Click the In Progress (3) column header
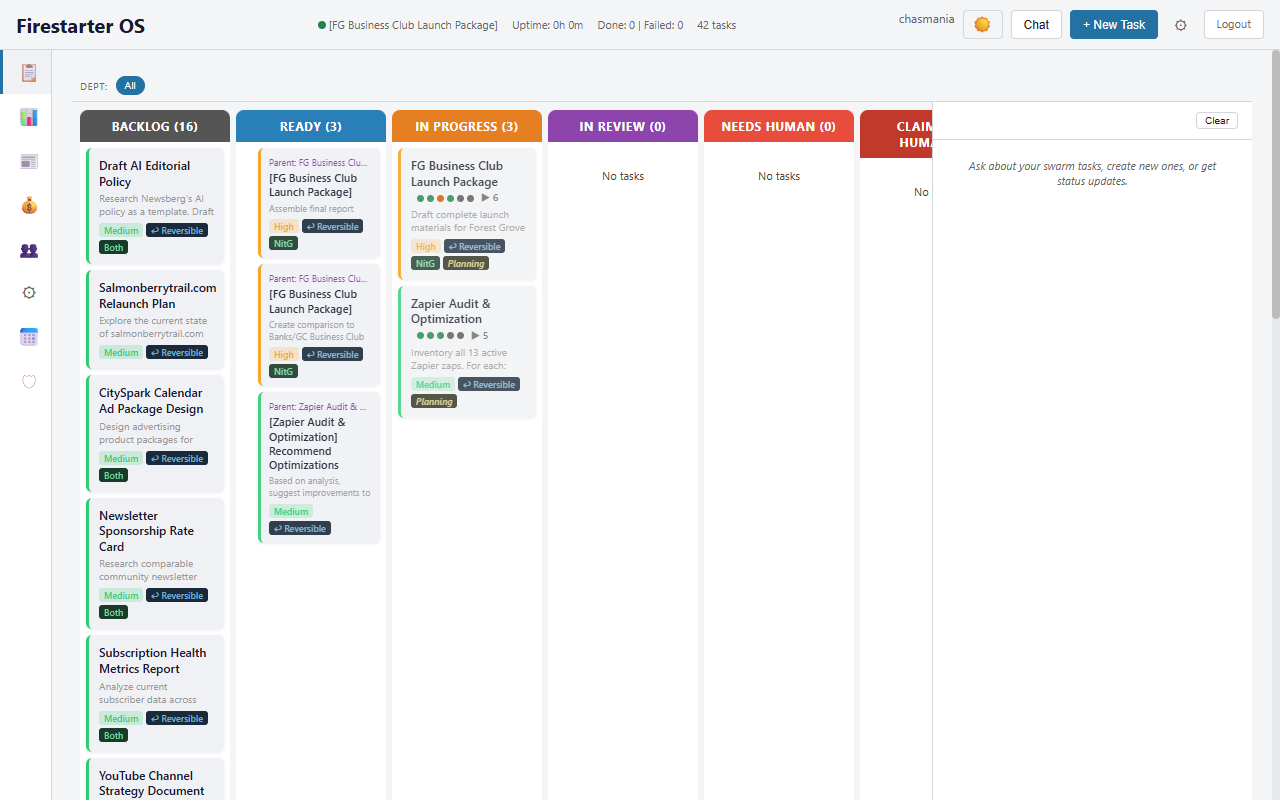The image size is (1280, 800). tap(466, 126)
